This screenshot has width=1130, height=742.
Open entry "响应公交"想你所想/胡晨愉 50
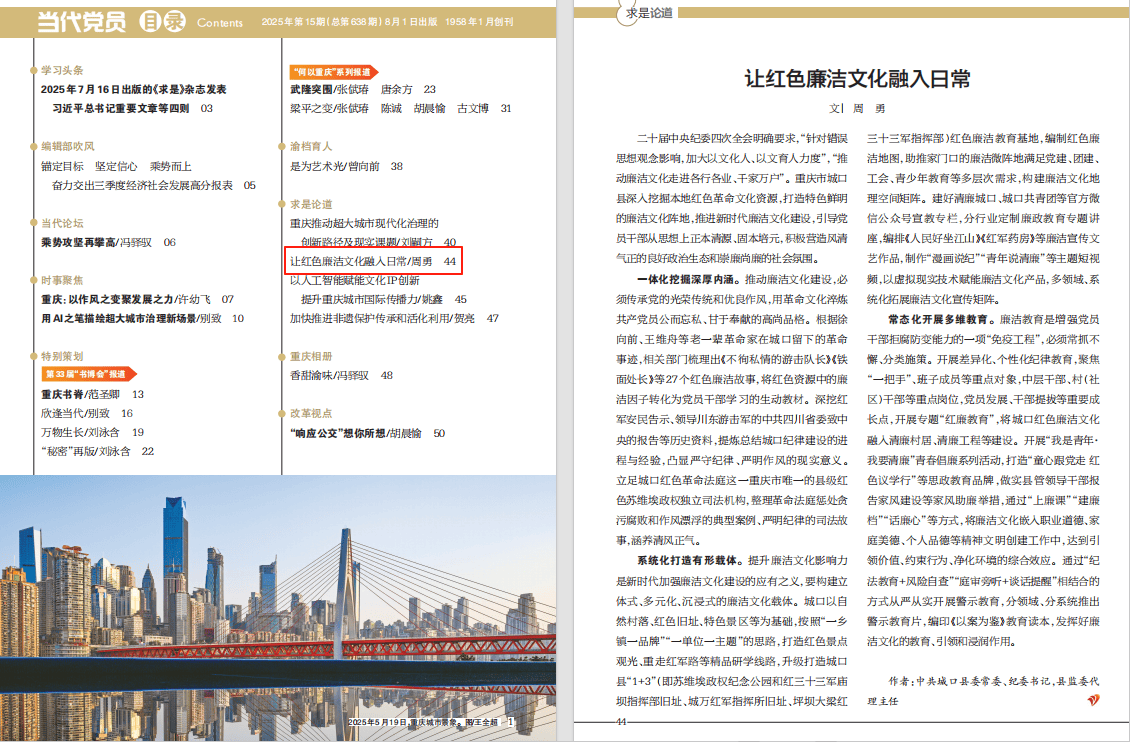pyautogui.click(x=368, y=434)
